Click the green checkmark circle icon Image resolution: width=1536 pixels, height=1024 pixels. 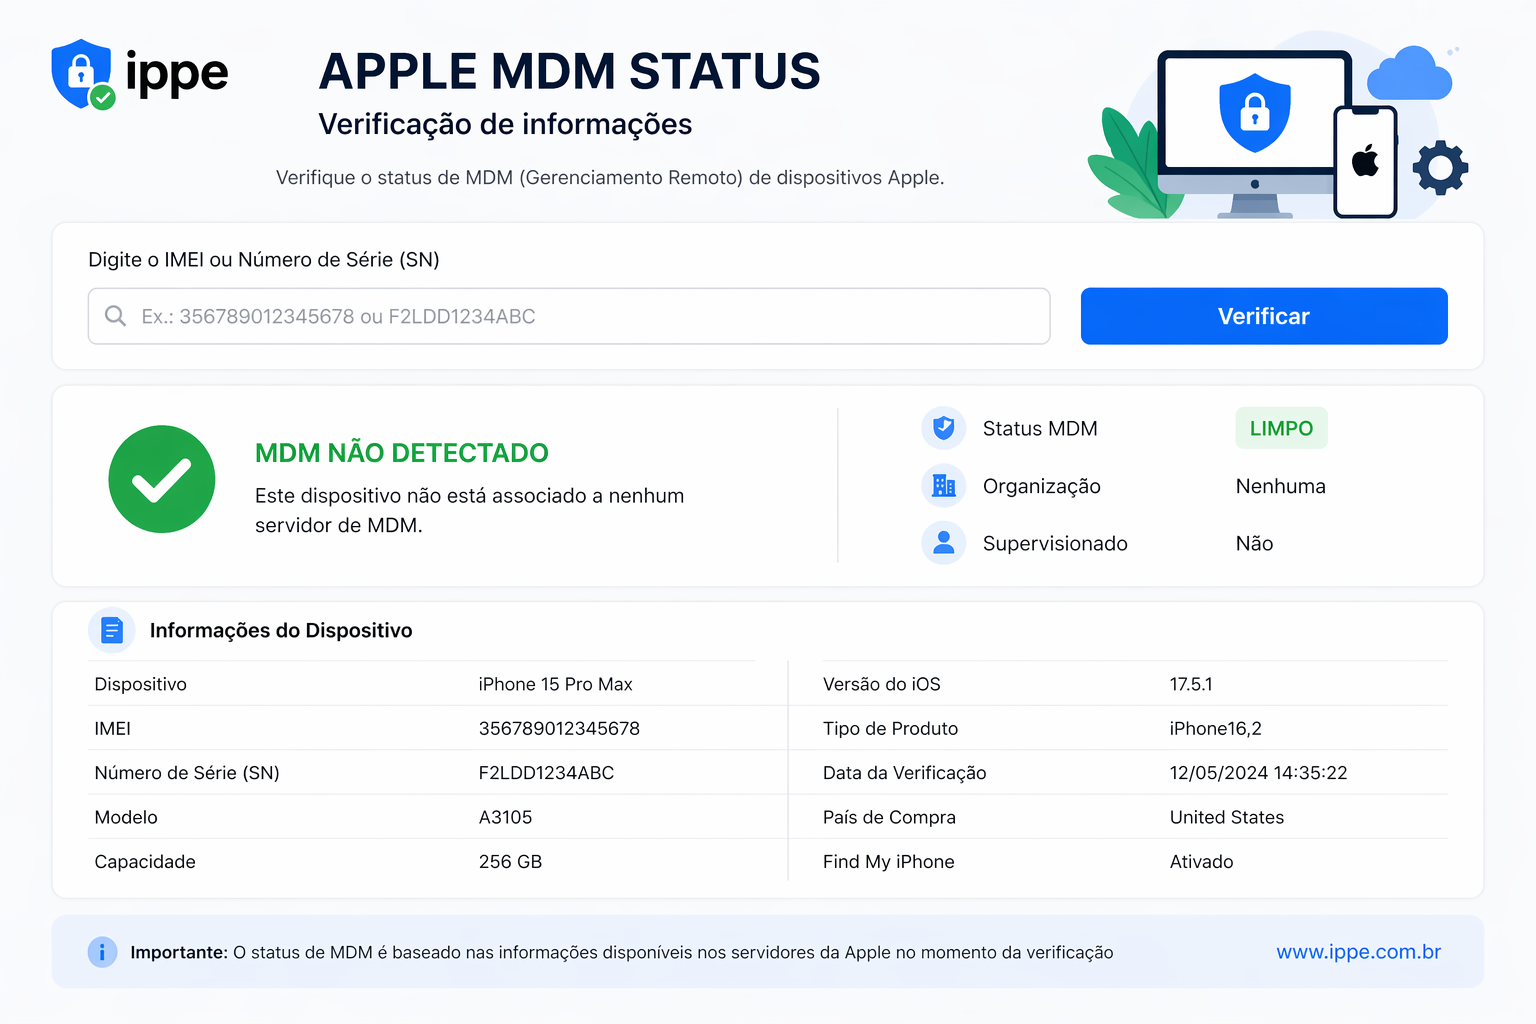(x=162, y=479)
